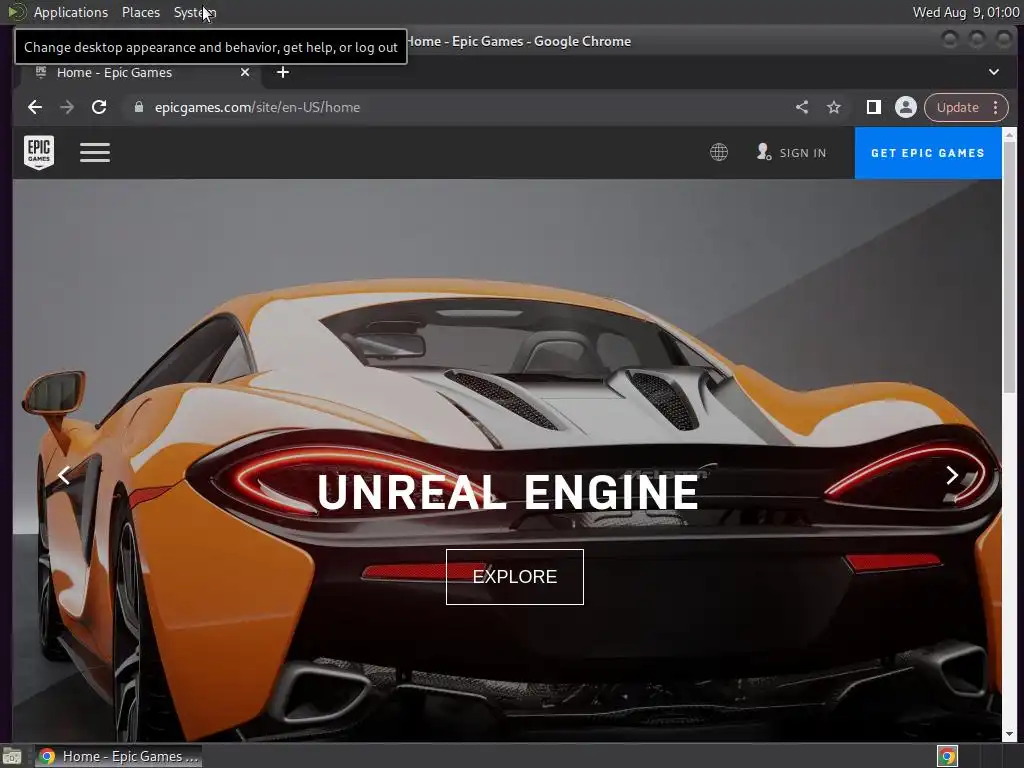Go forward in browser history
This screenshot has height=768, width=1024.
coord(67,107)
